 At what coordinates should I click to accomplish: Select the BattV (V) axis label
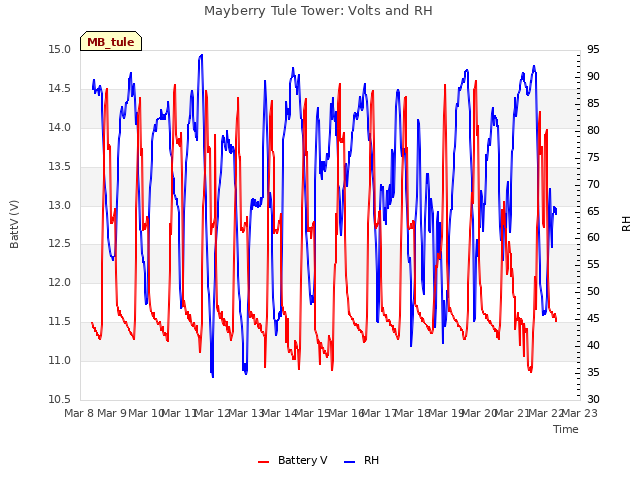pyautogui.click(x=14, y=224)
